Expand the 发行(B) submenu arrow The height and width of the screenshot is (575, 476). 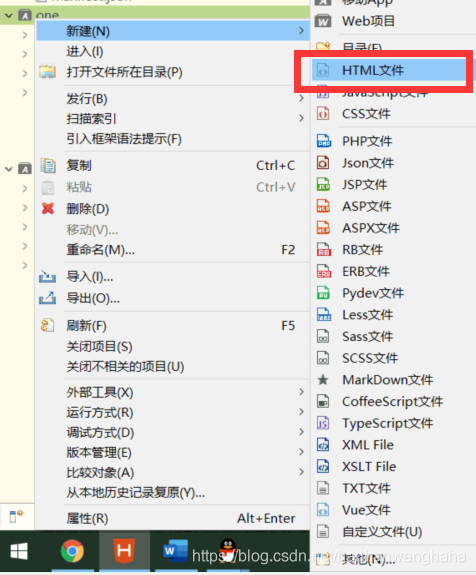[301, 98]
